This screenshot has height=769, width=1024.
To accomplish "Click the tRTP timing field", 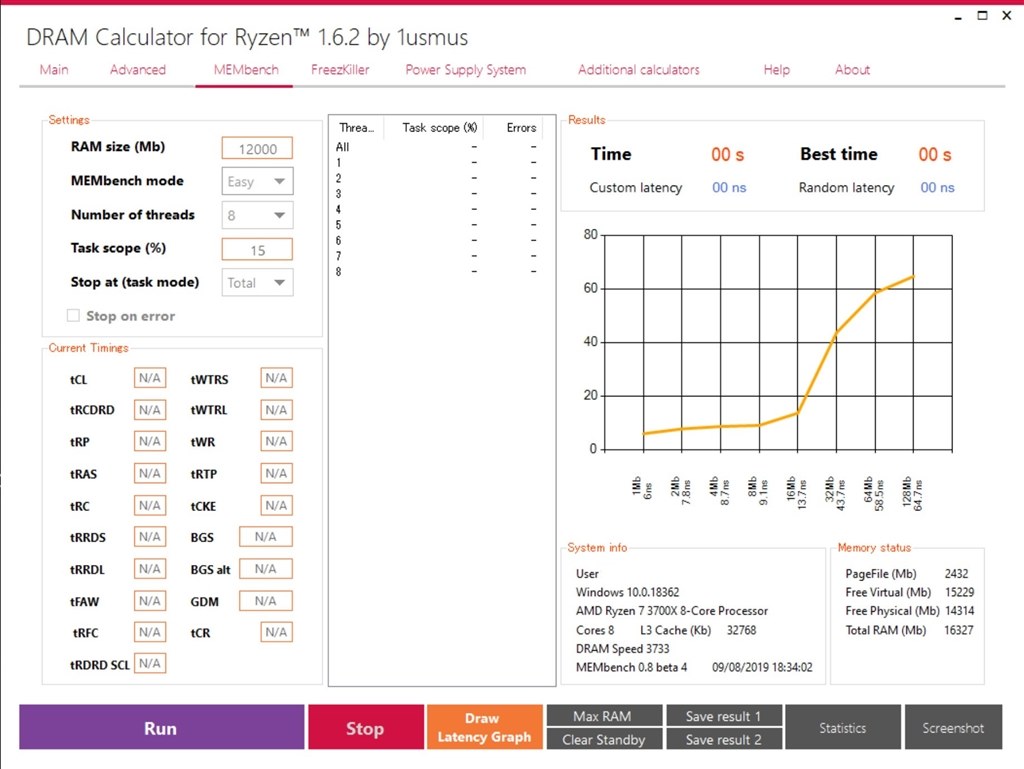I will [276, 473].
